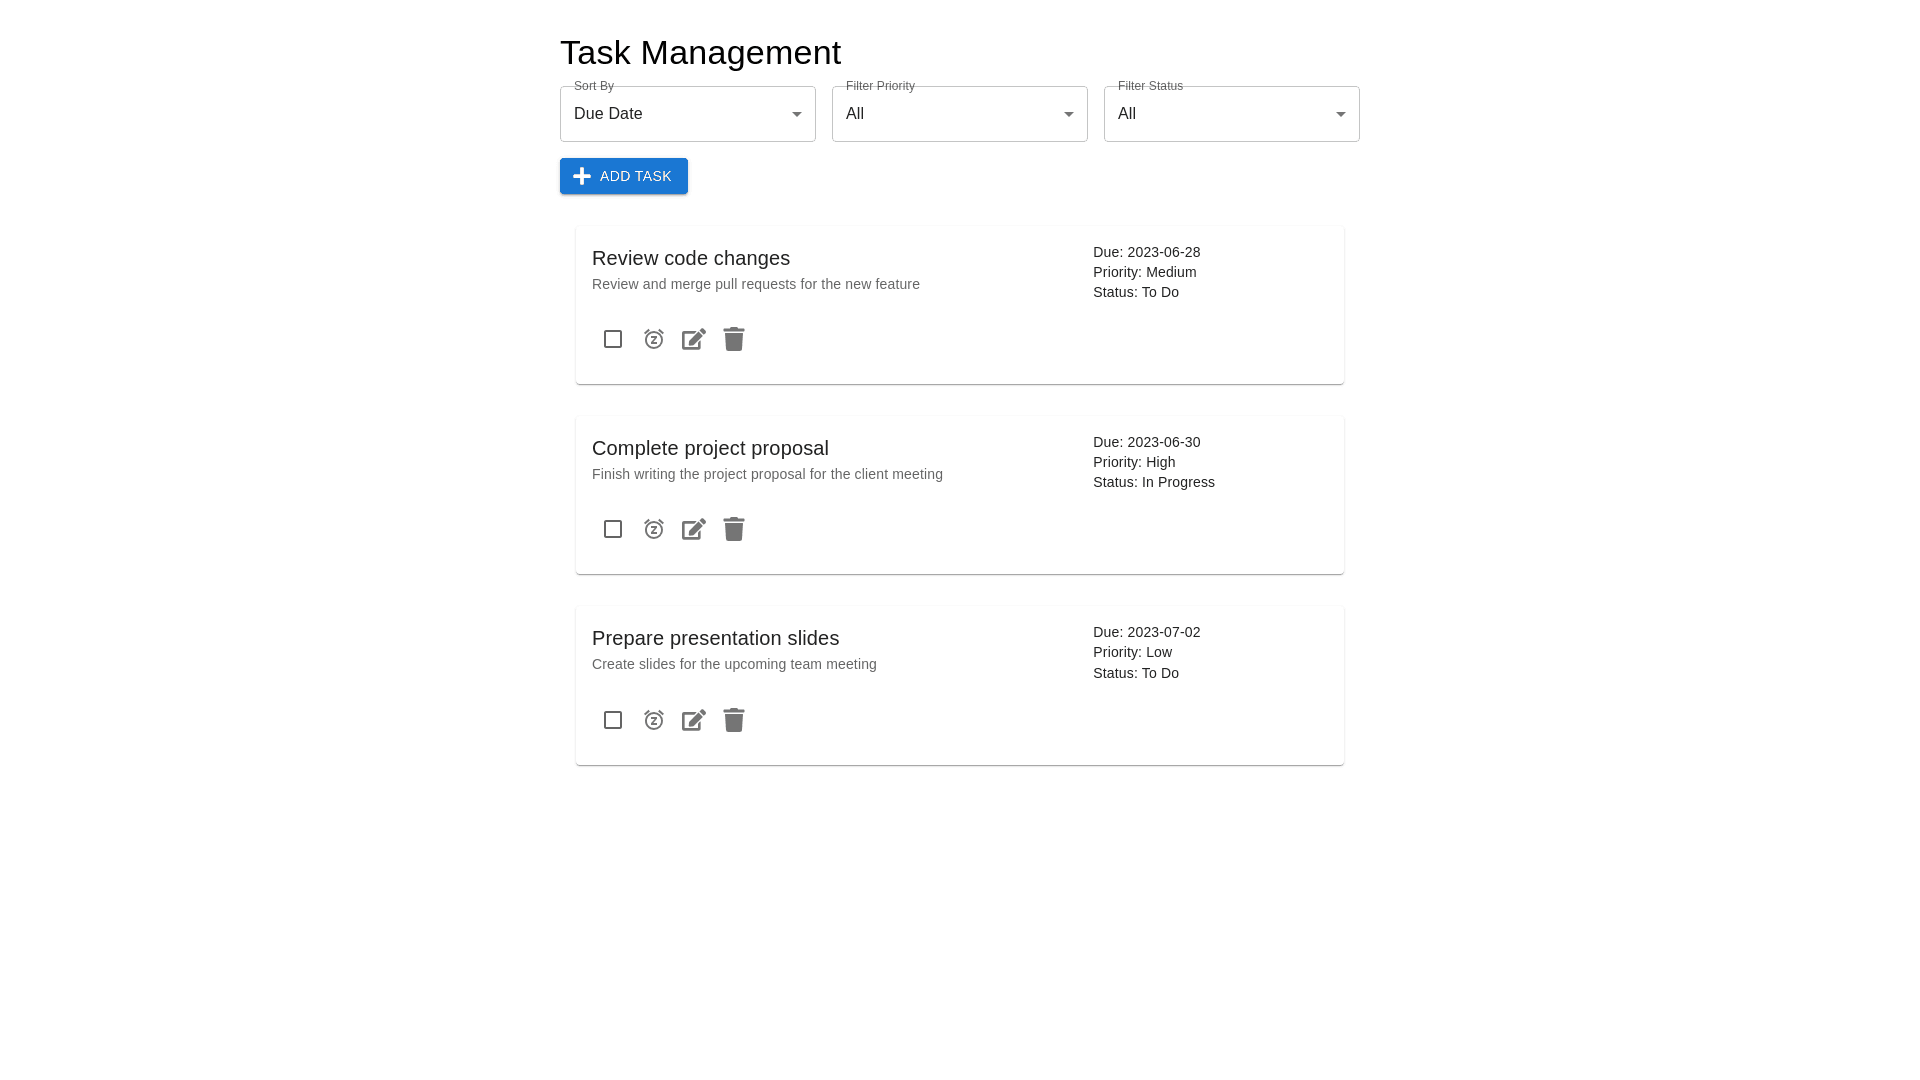Edit the Complete project proposal task
This screenshot has width=1920, height=1080.
click(694, 529)
